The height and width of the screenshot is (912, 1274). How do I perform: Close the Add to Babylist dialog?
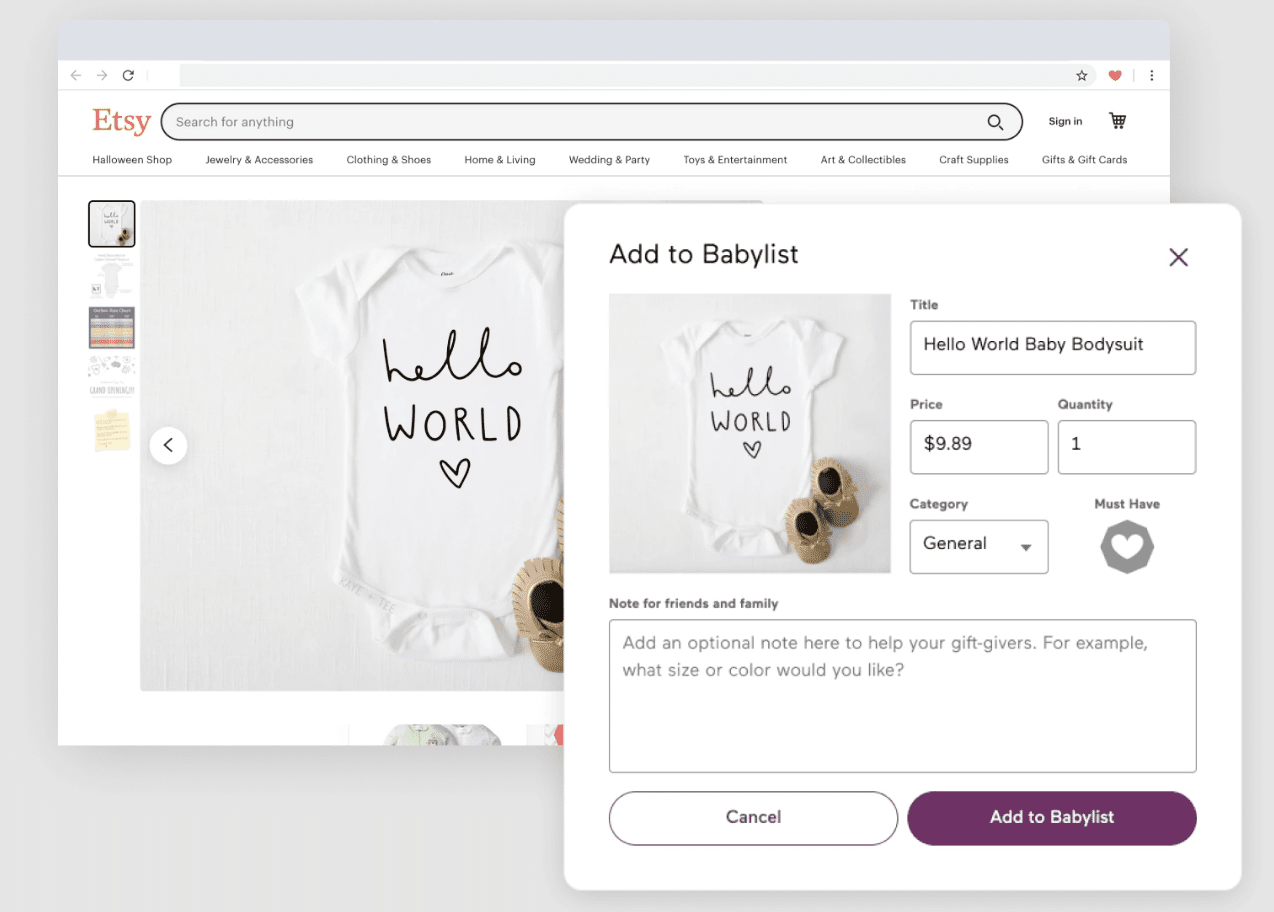pyautogui.click(x=1178, y=257)
